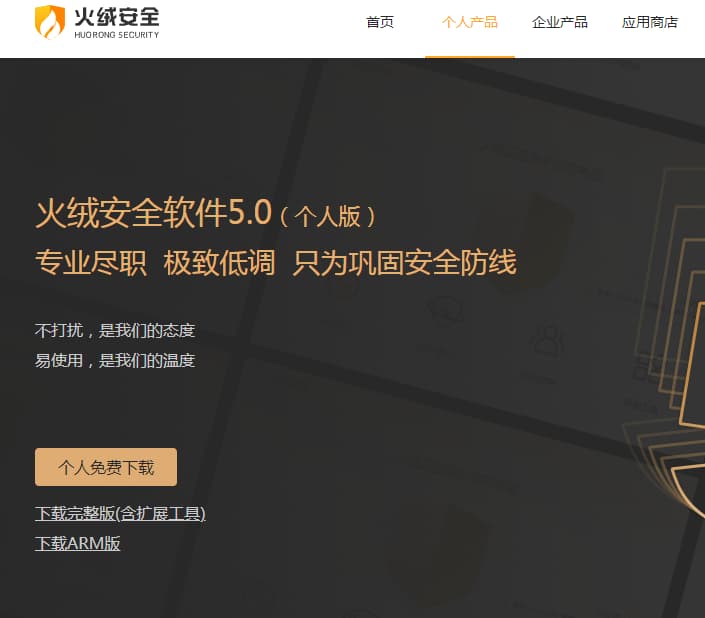Image resolution: width=705 pixels, height=618 pixels.
Task: Click the 不打扰，是我们的态度 tagline
Action: click(x=115, y=330)
